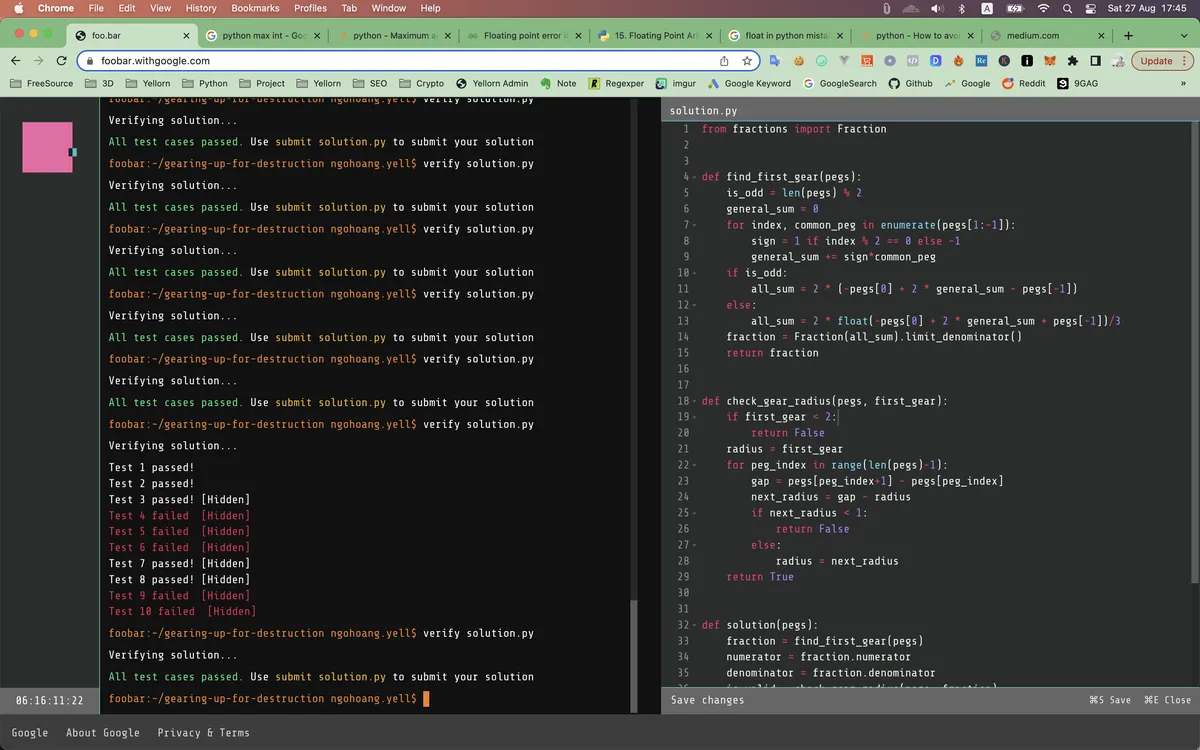Open the macOS volume icon
Screen dimensions: 1200x750
tap(937, 8)
